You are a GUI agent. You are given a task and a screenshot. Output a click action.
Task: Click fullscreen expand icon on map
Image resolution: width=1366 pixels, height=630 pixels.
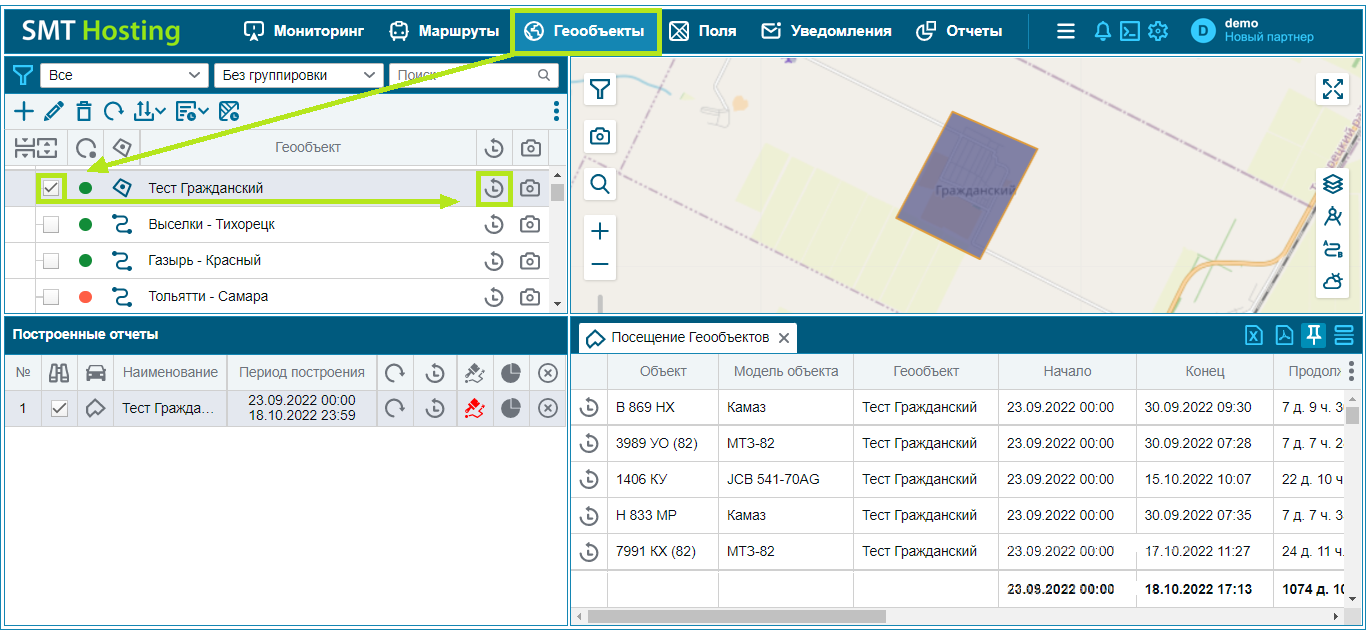pyautogui.click(x=1332, y=88)
